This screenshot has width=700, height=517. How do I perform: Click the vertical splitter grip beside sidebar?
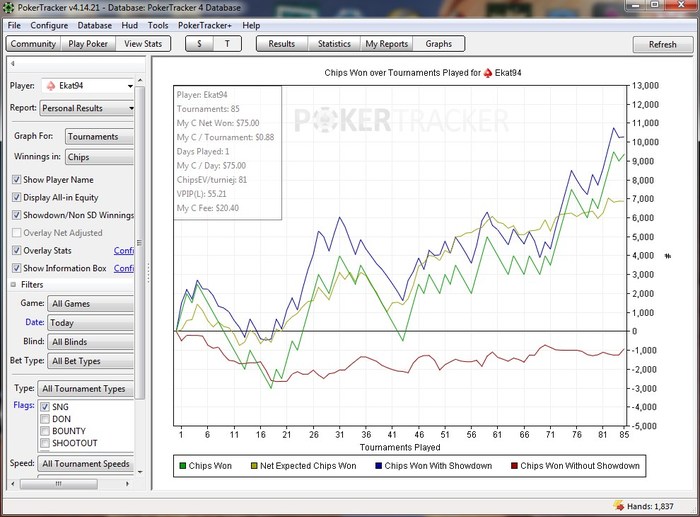148,272
